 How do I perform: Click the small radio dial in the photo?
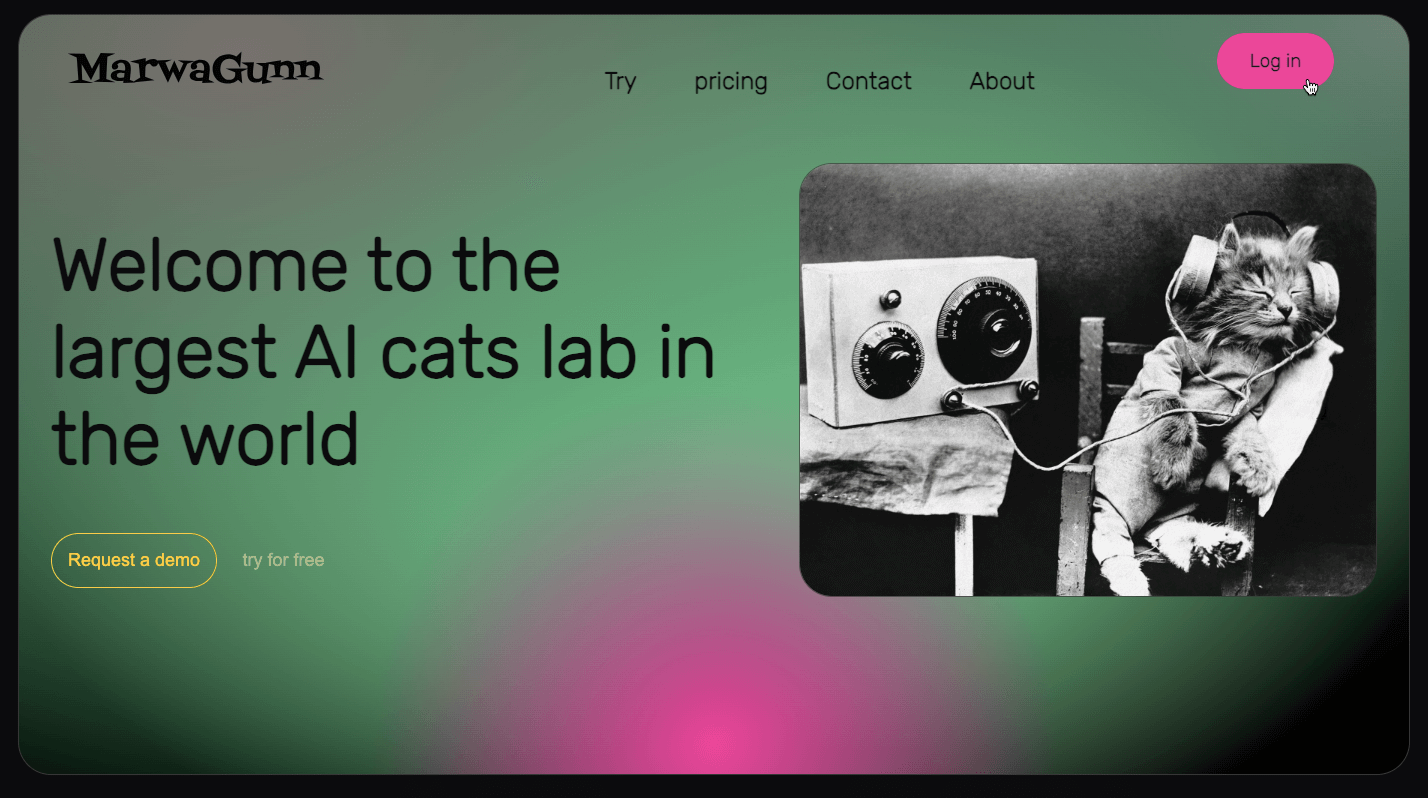pyautogui.click(x=887, y=359)
